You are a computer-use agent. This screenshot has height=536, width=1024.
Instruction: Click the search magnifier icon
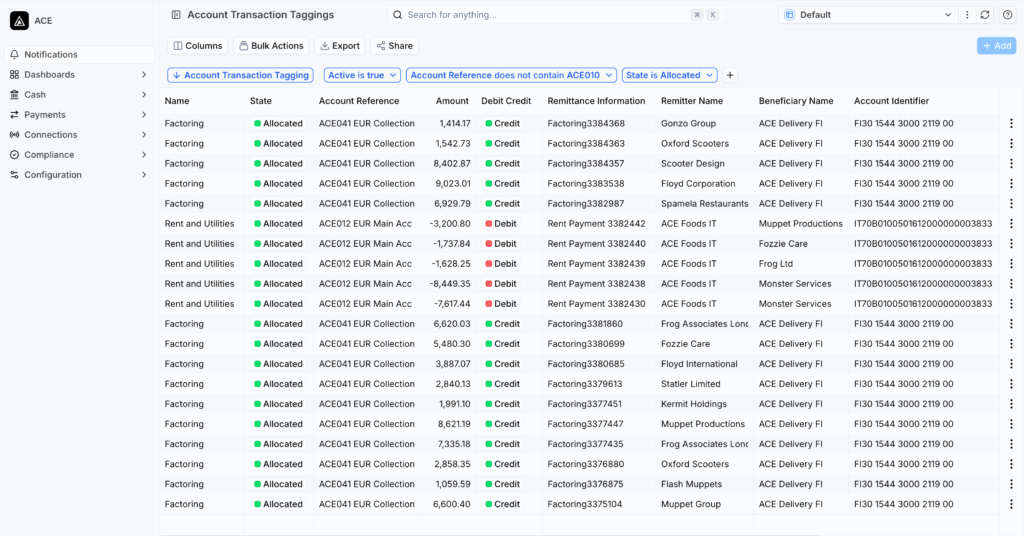[x=398, y=14]
